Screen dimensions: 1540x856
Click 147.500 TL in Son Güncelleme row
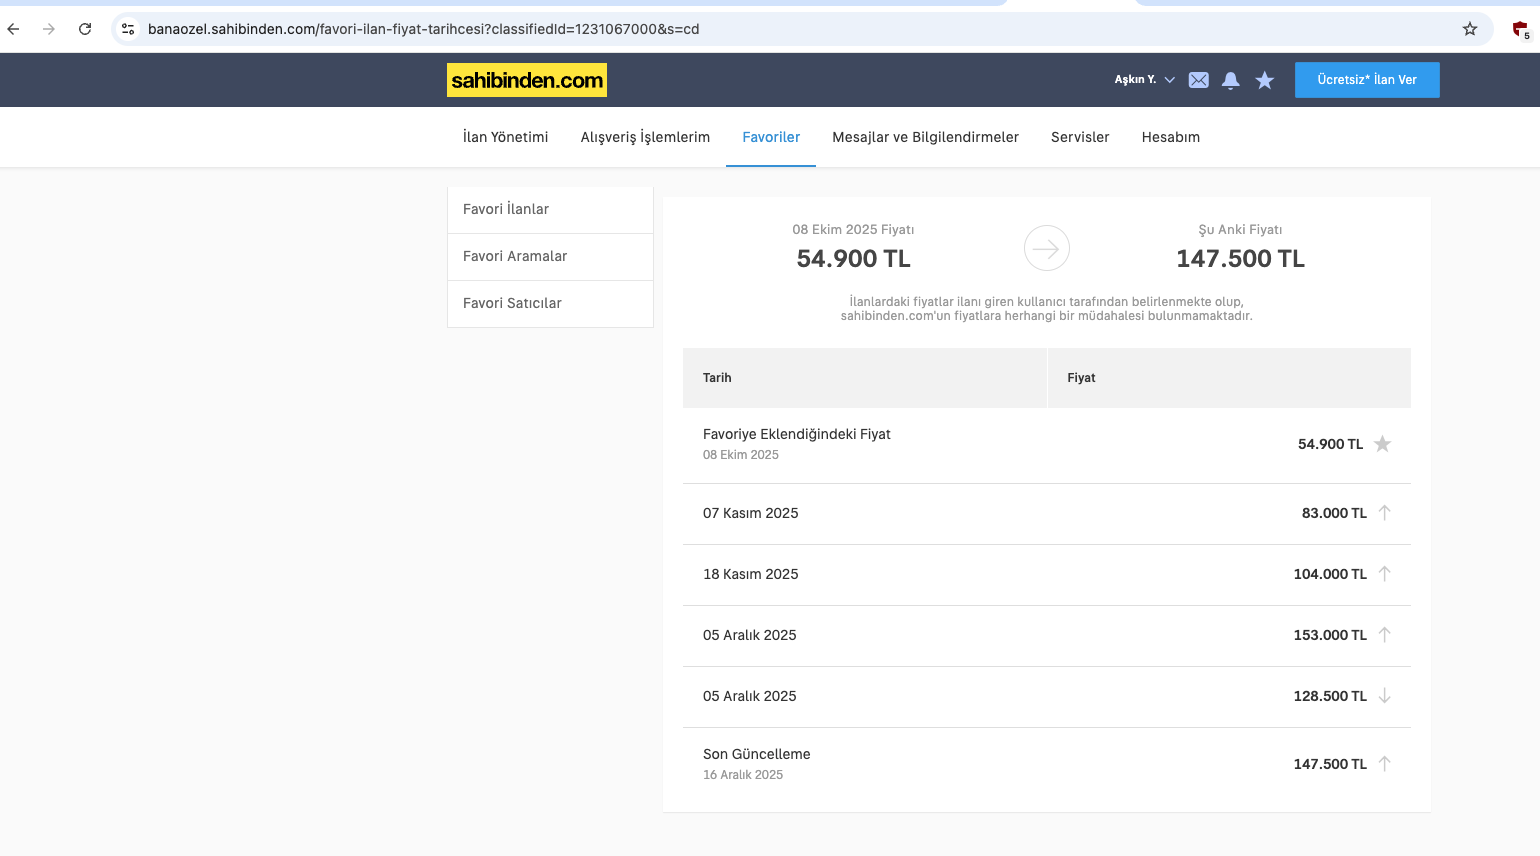pyautogui.click(x=1330, y=764)
